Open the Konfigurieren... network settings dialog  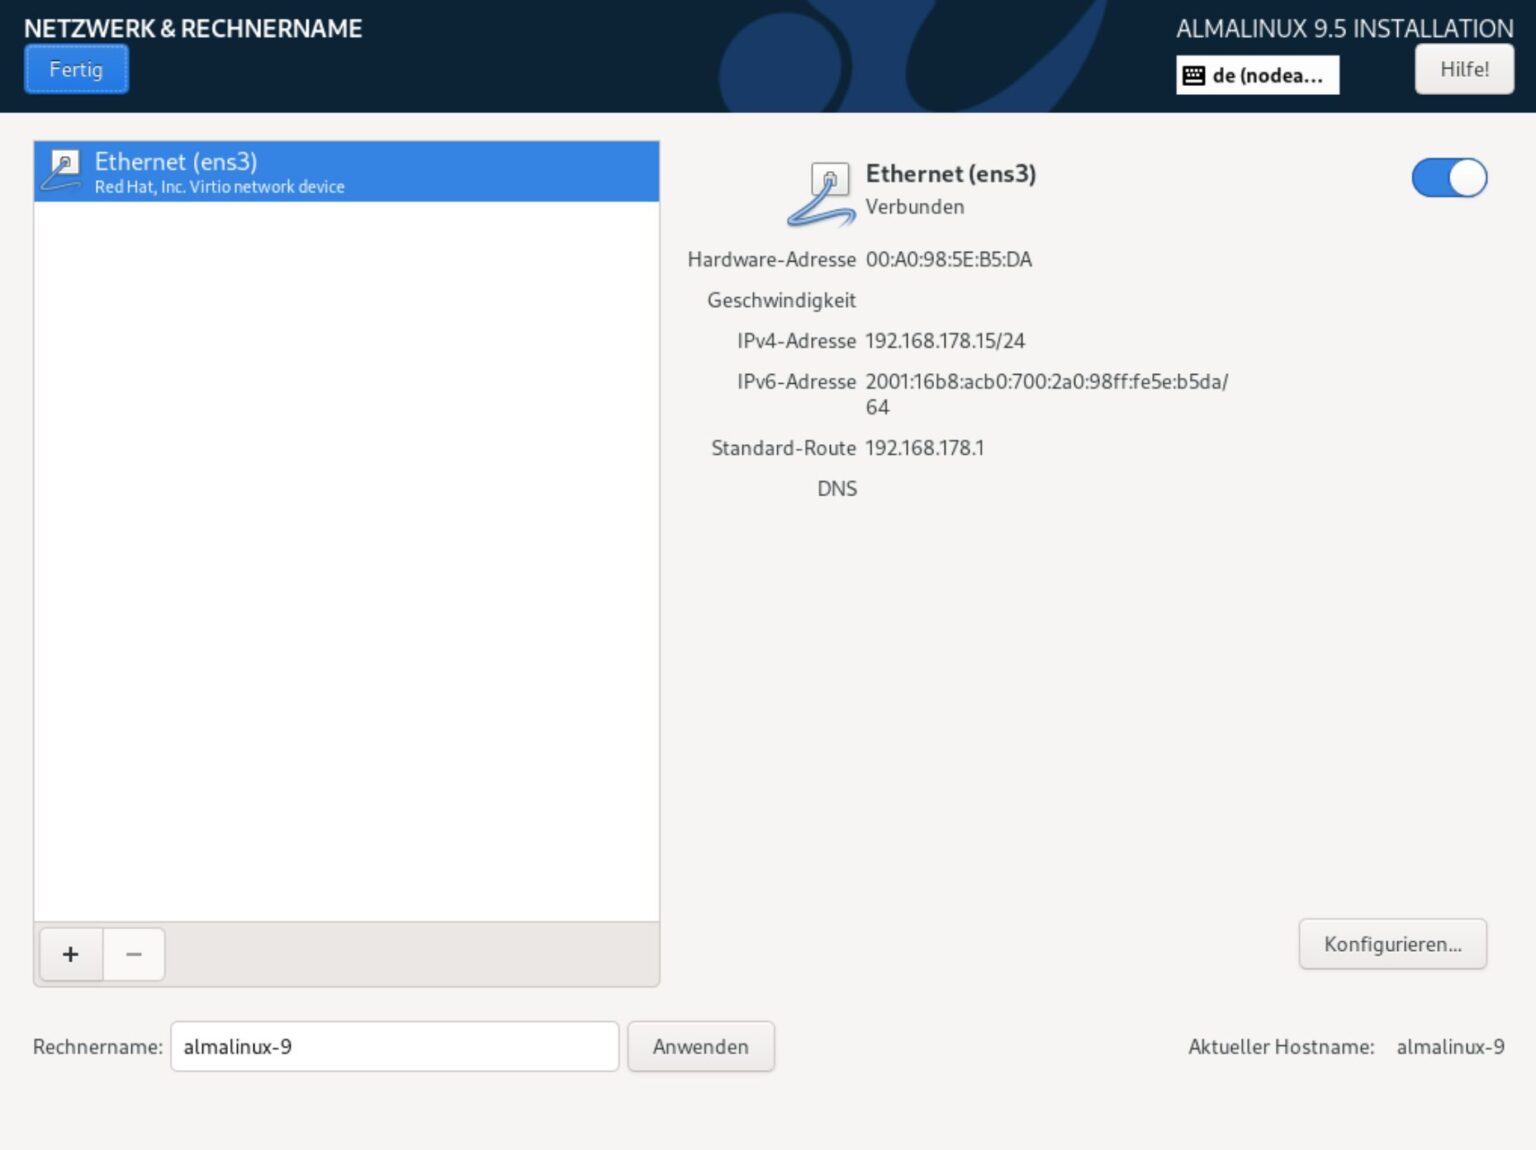[x=1392, y=943]
